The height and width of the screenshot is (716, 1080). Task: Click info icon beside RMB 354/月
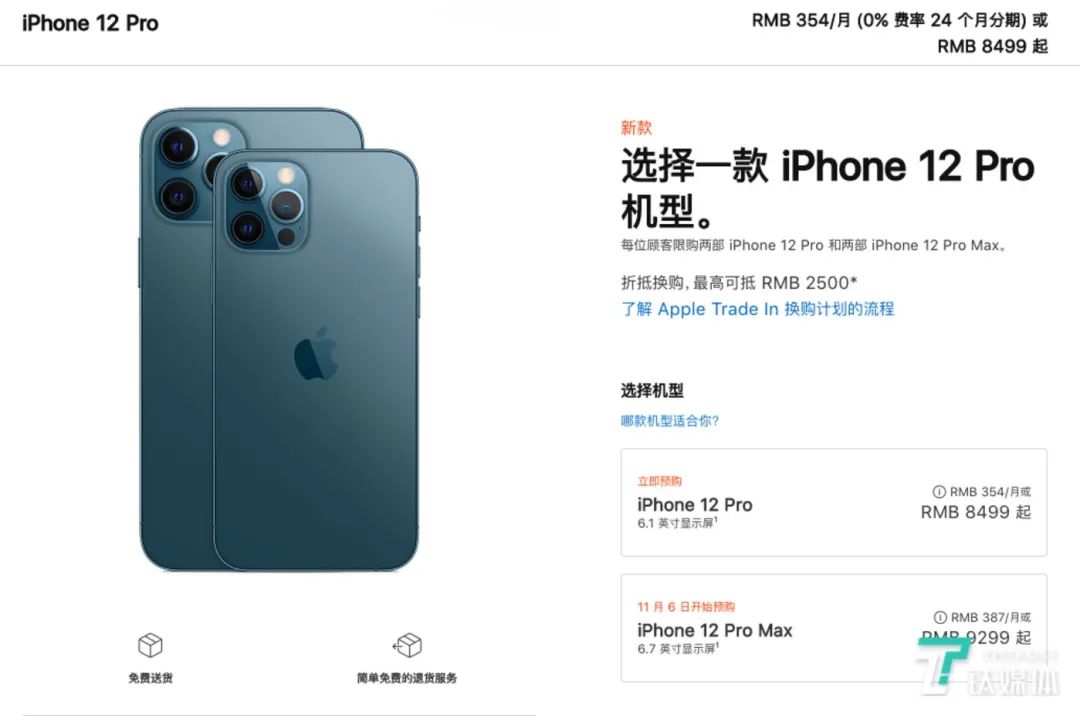point(939,492)
